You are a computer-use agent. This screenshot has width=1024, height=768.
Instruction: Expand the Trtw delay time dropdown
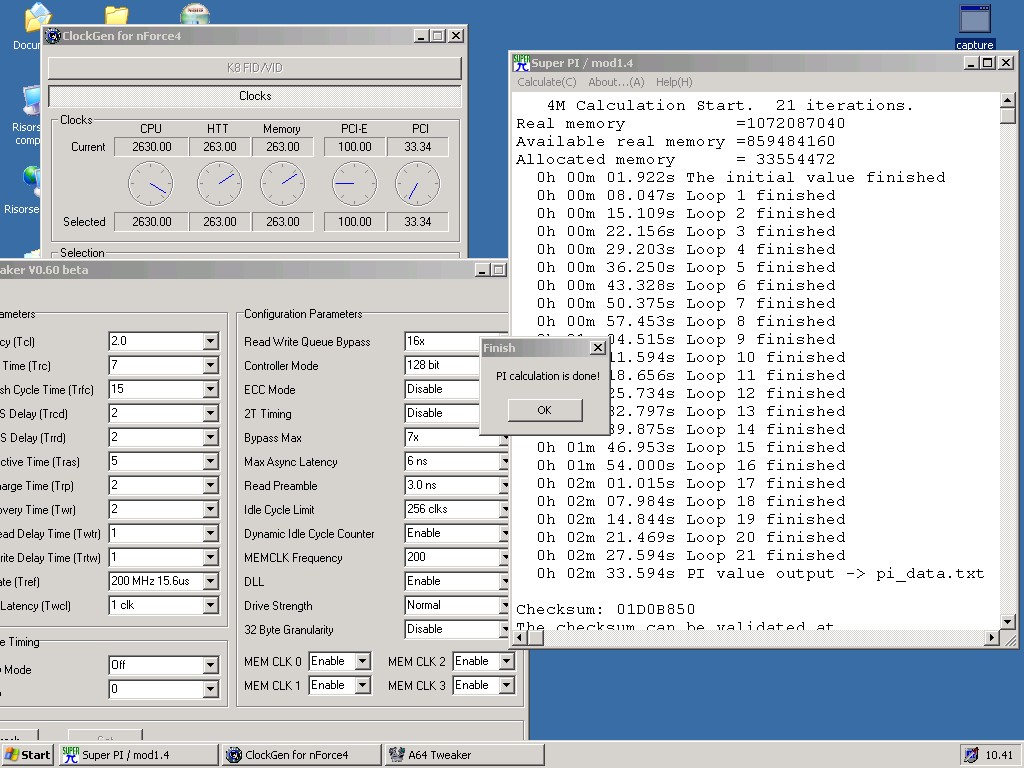point(210,558)
